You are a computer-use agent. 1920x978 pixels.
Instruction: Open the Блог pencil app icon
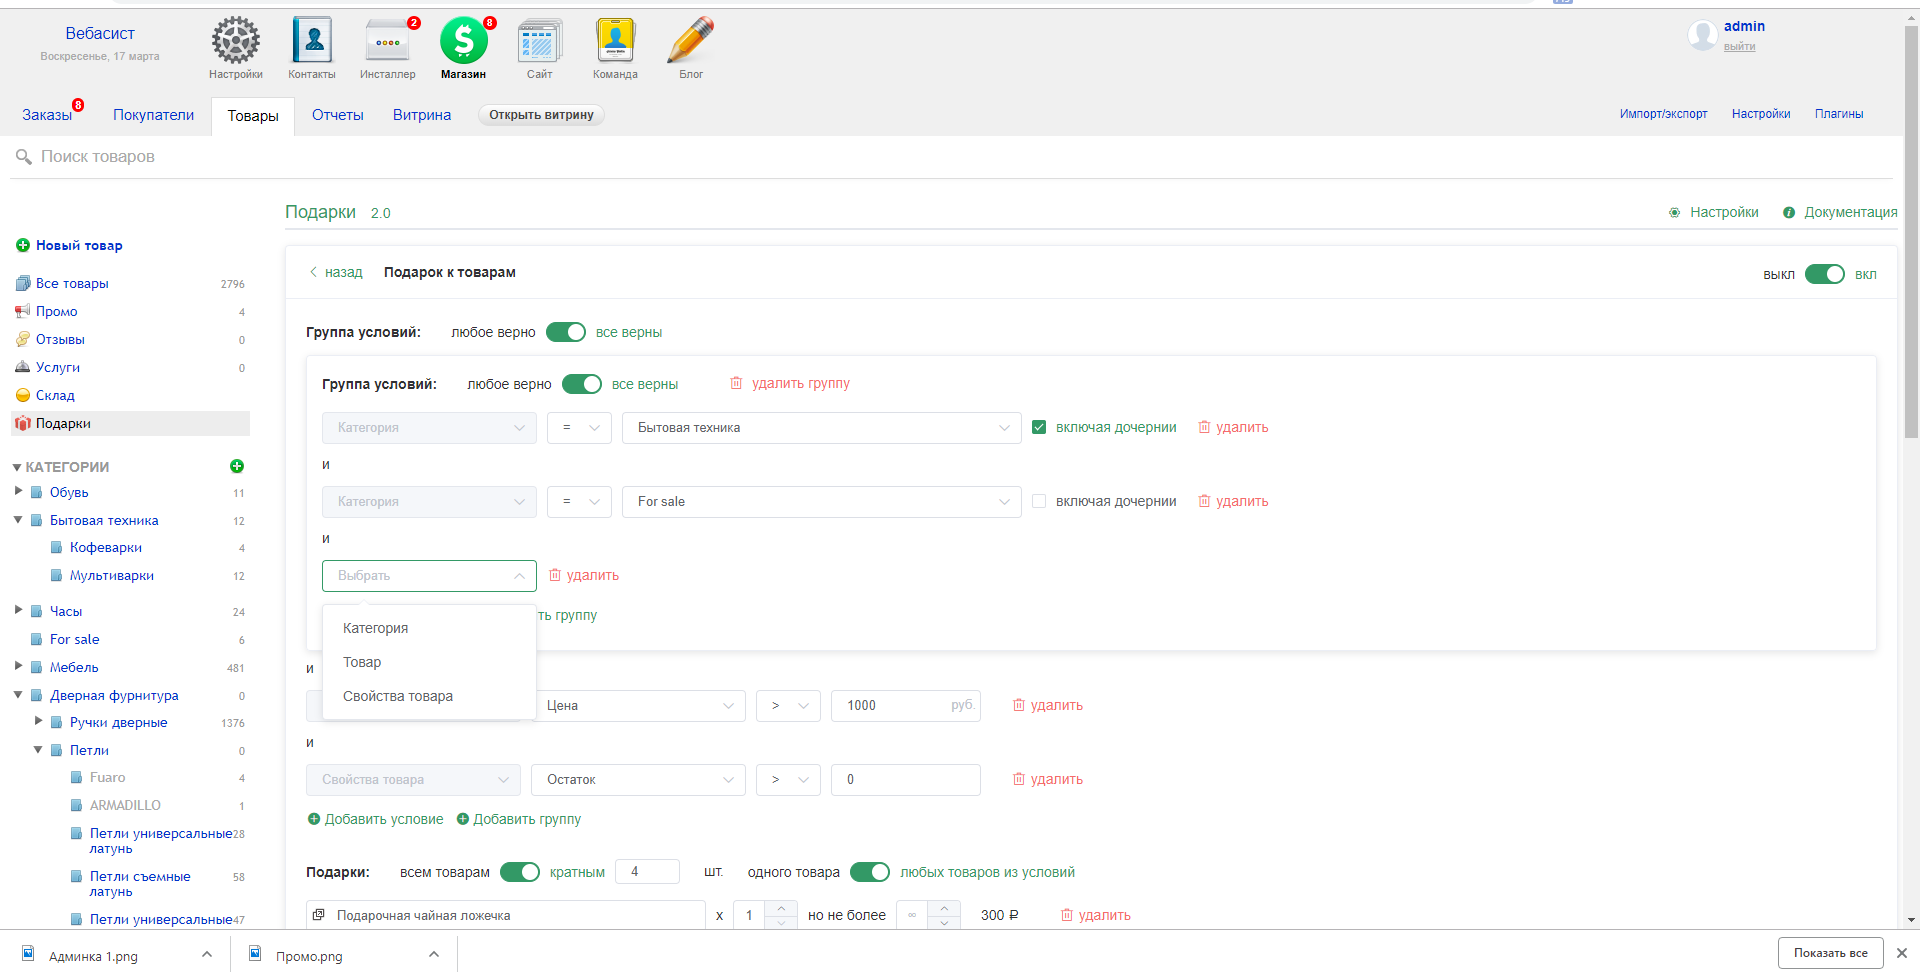691,41
